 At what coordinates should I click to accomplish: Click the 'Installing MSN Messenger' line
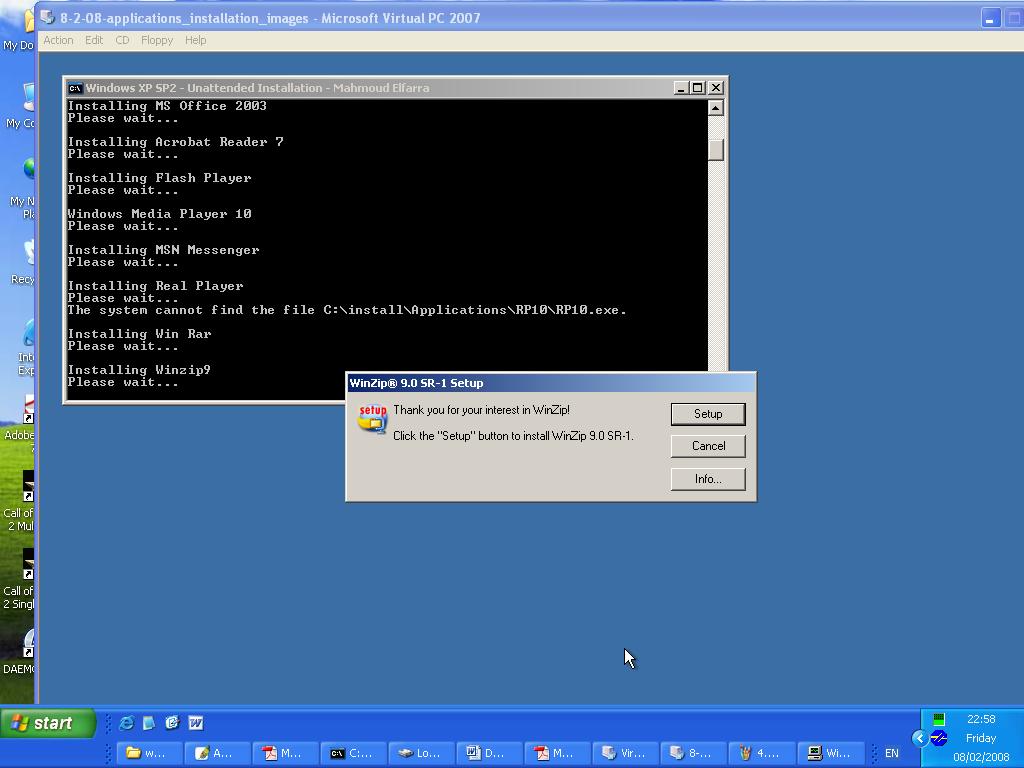coord(163,249)
